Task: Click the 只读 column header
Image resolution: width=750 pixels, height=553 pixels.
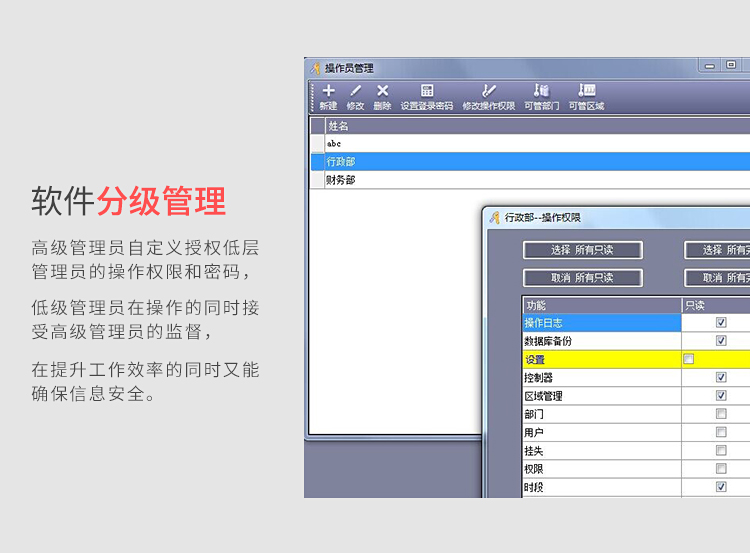Action: coord(716,305)
